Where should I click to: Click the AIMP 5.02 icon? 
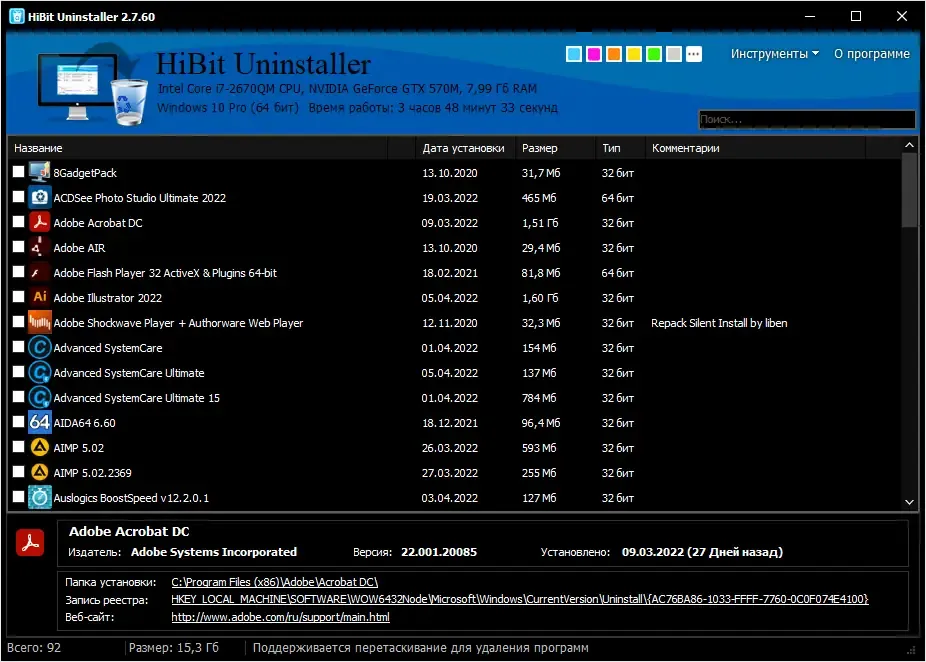(x=40, y=447)
